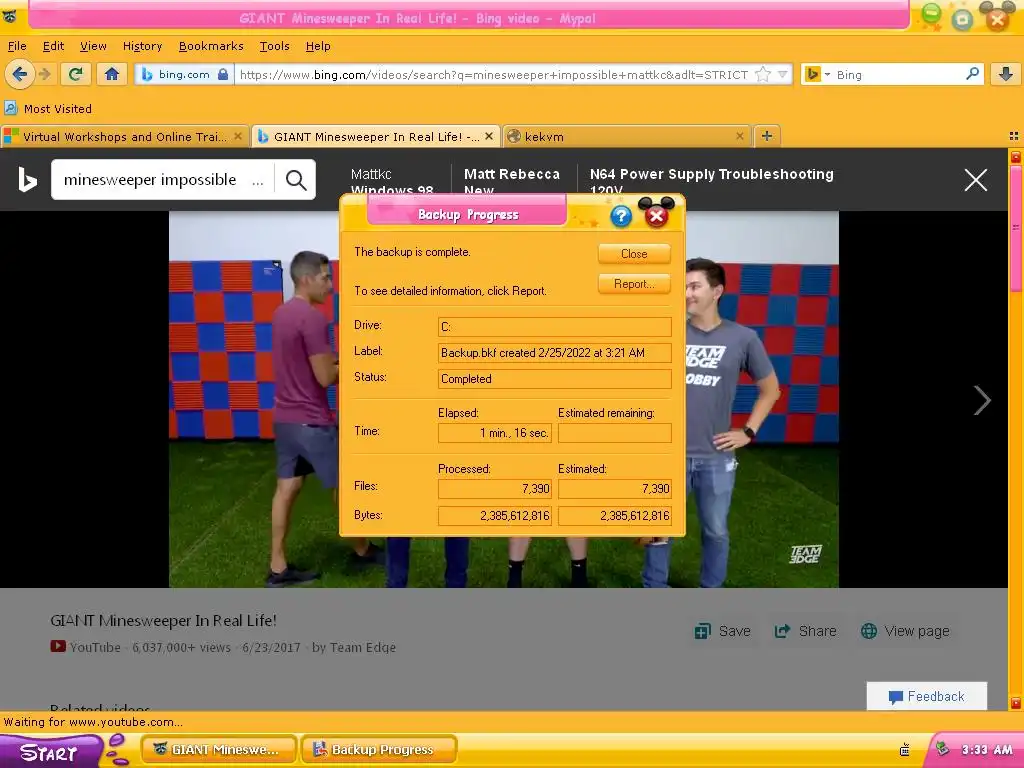Close the kekvm tab
Image resolution: width=1024 pixels, height=768 pixels.
coord(739,136)
